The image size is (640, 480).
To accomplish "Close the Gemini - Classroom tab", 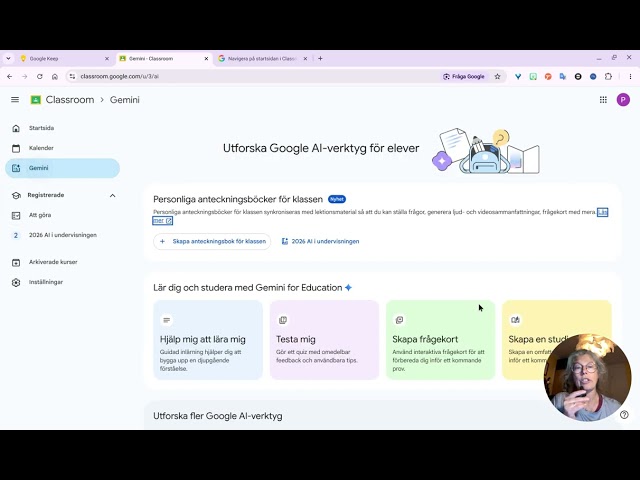I will pyautogui.click(x=206, y=58).
